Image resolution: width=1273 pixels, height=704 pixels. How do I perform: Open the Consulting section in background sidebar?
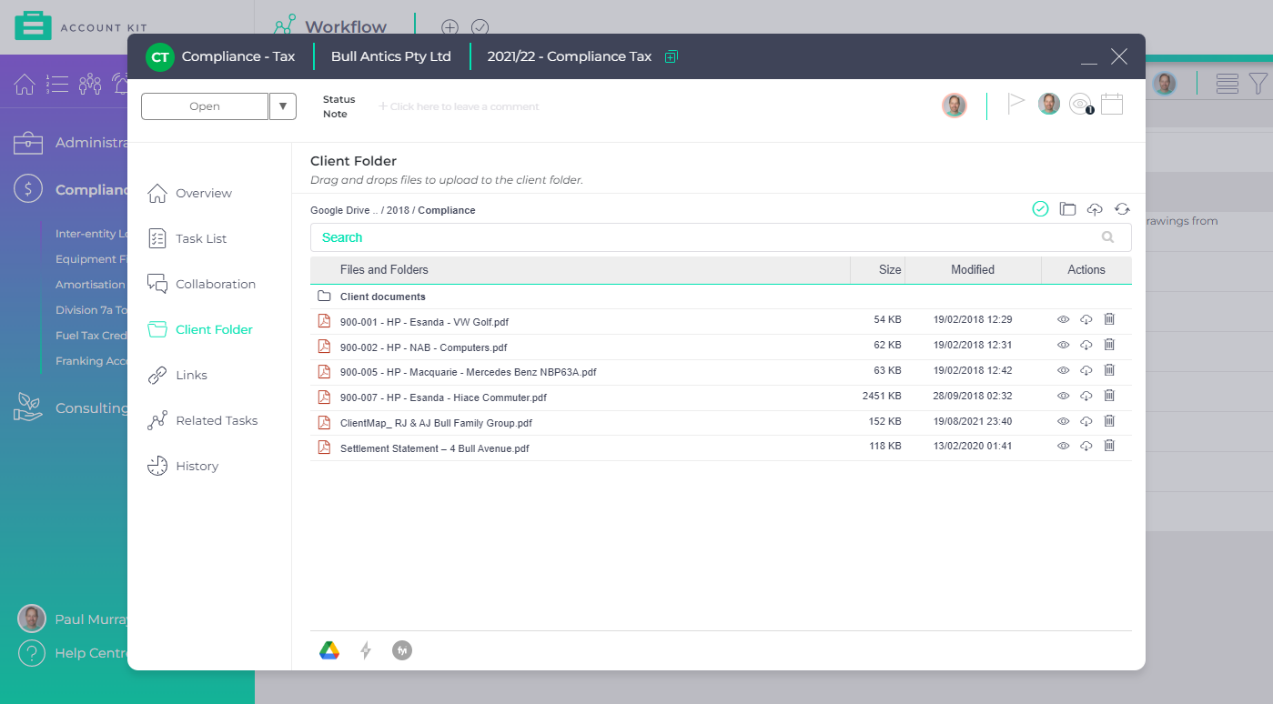pyautogui.click(x=70, y=408)
